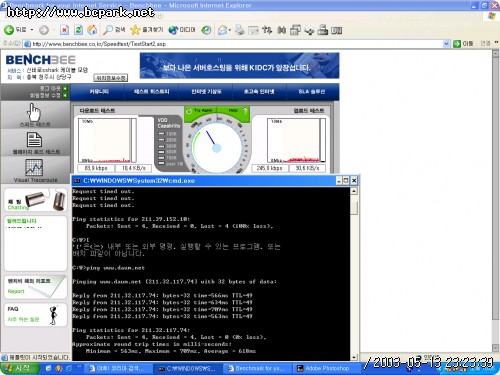Image resolution: width=500 pixels, height=375 pixels.
Task: Click the cmd.exe window title bar icon
Action: (77, 181)
